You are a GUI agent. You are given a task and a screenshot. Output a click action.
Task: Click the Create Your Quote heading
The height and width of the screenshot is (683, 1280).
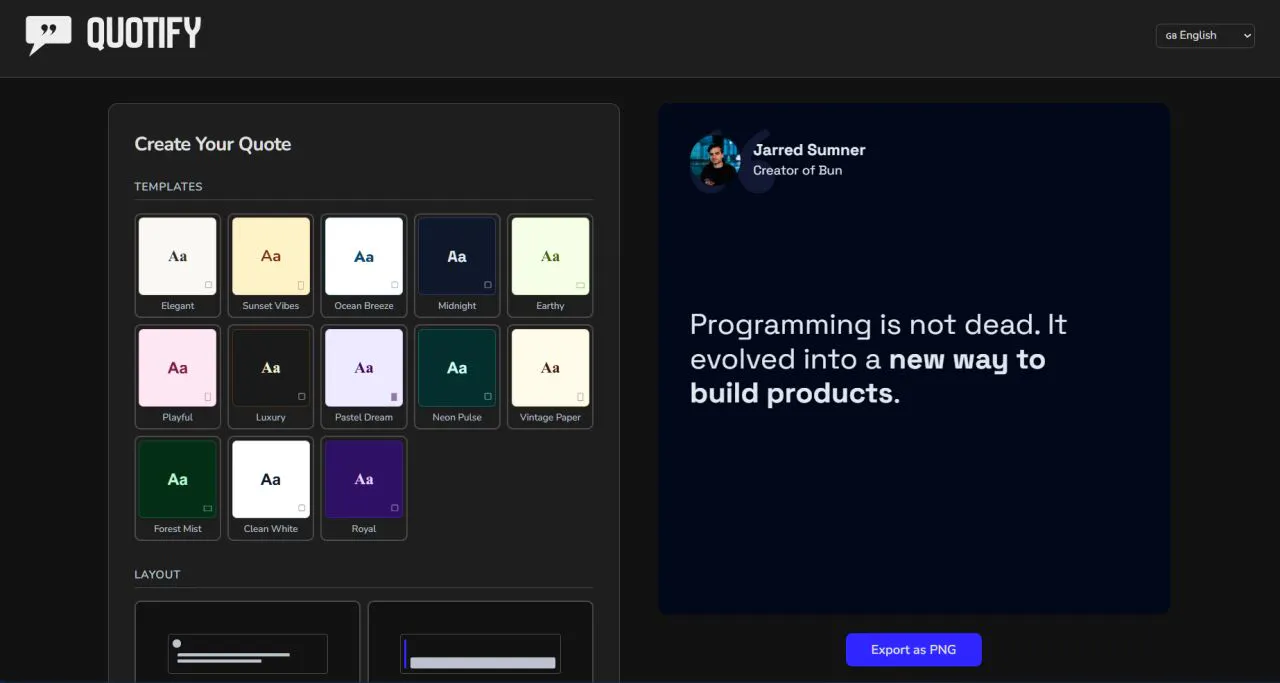point(213,144)
